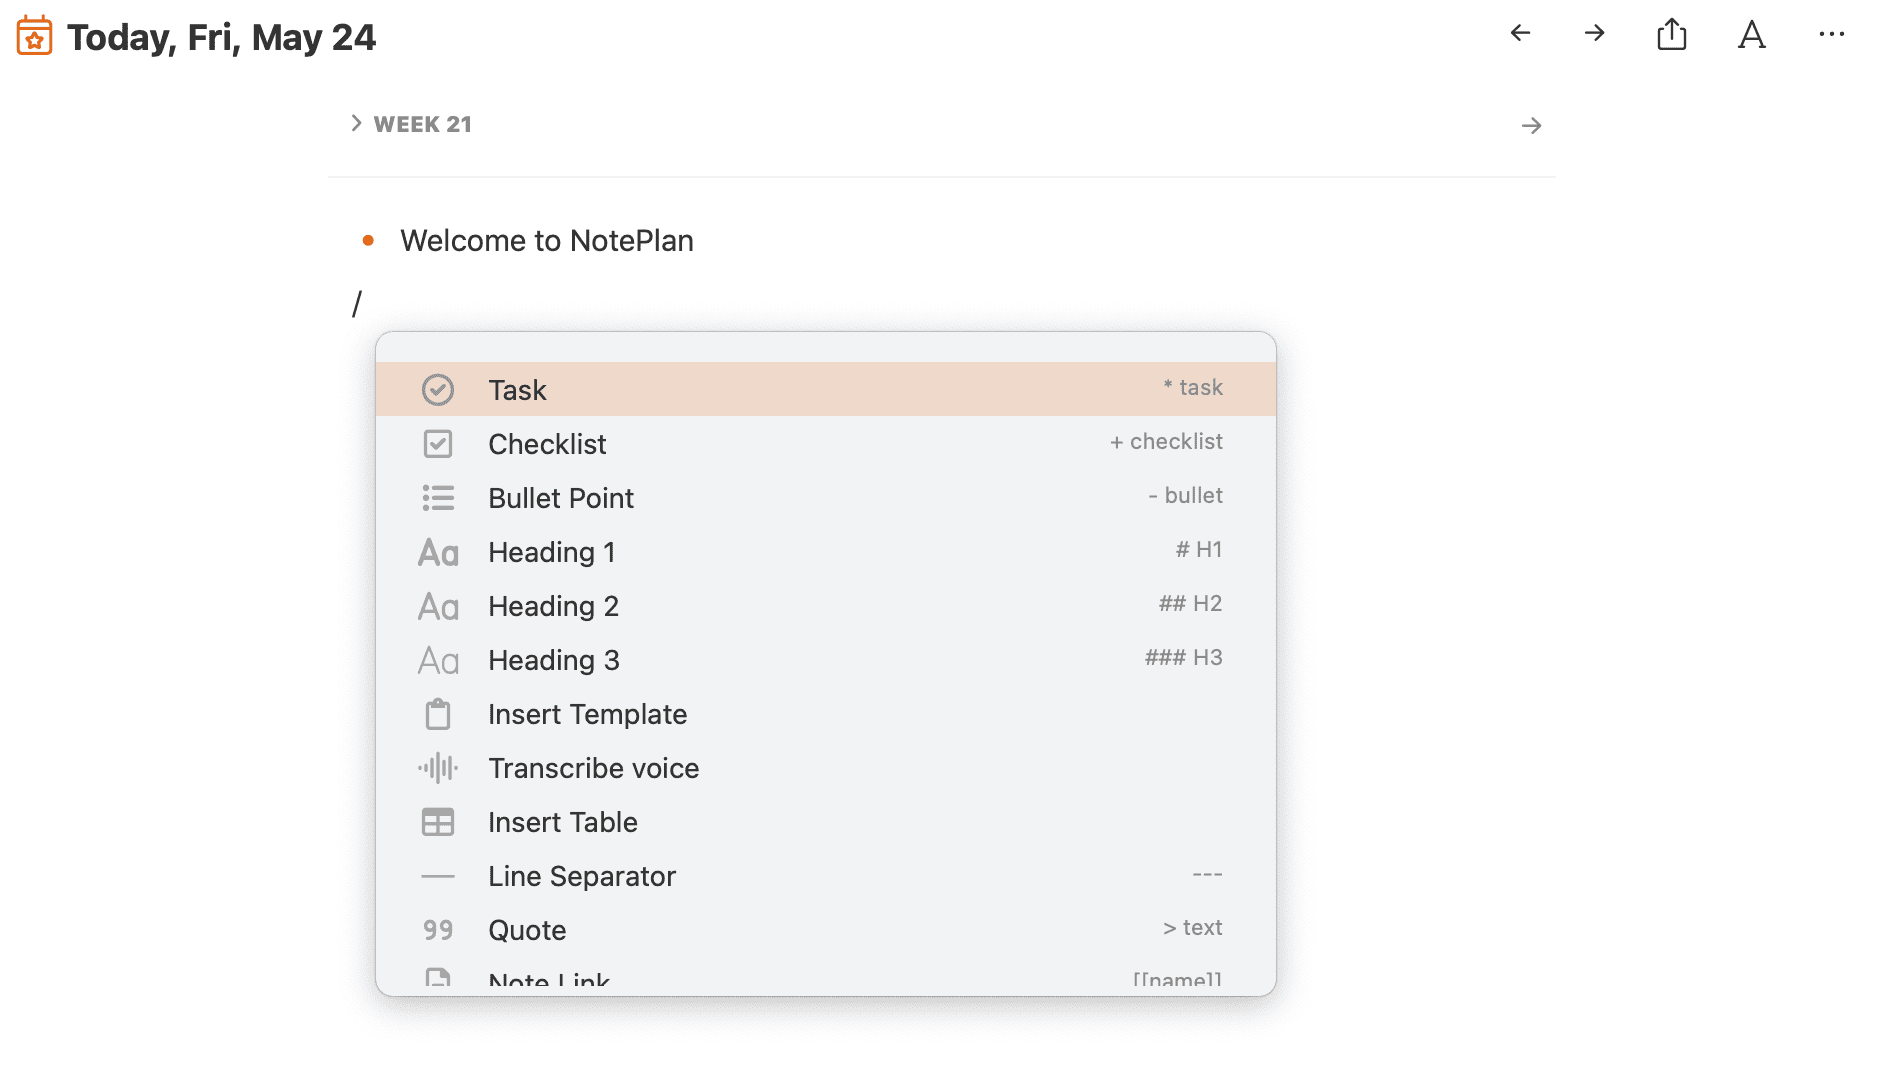1888x1068 pixels.
Task: Navigate forward with the right arrow
Action: click(1595, 33)
